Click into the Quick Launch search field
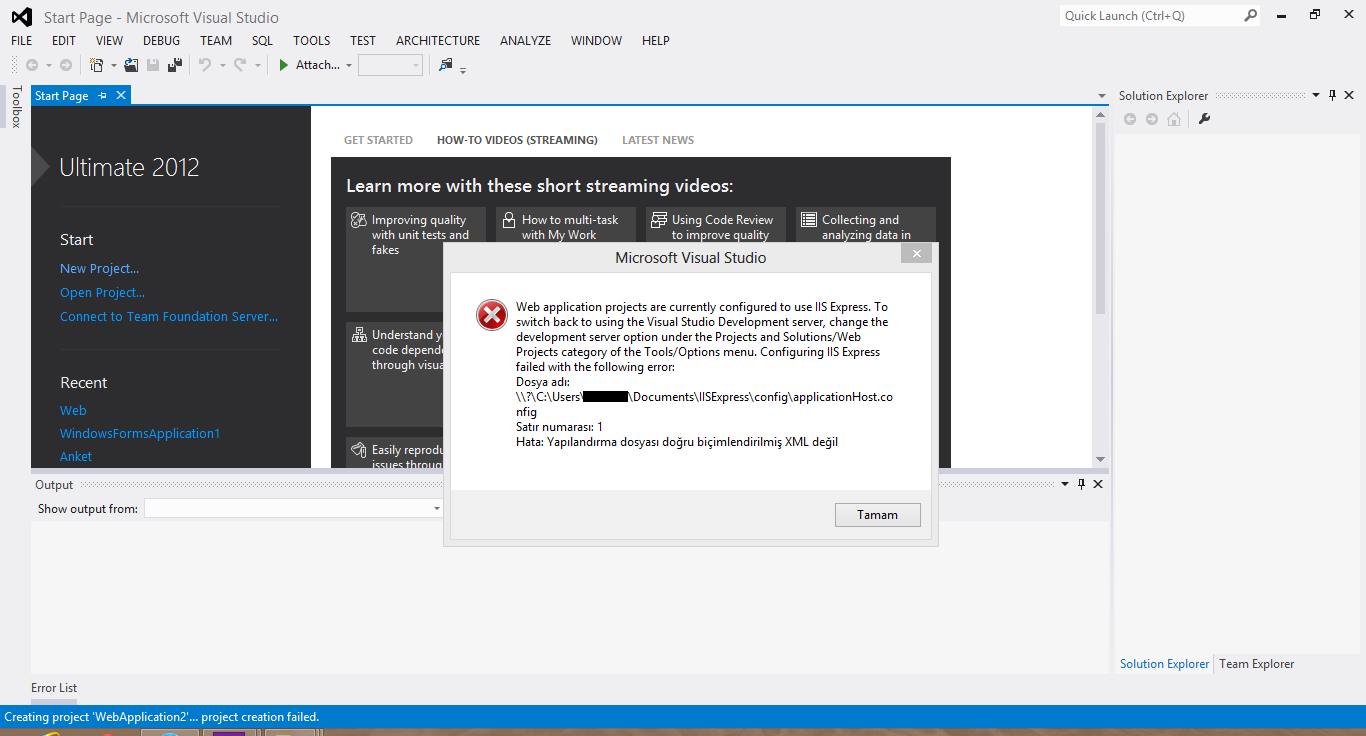The image size is (1366, 736). coord(1150,16)
